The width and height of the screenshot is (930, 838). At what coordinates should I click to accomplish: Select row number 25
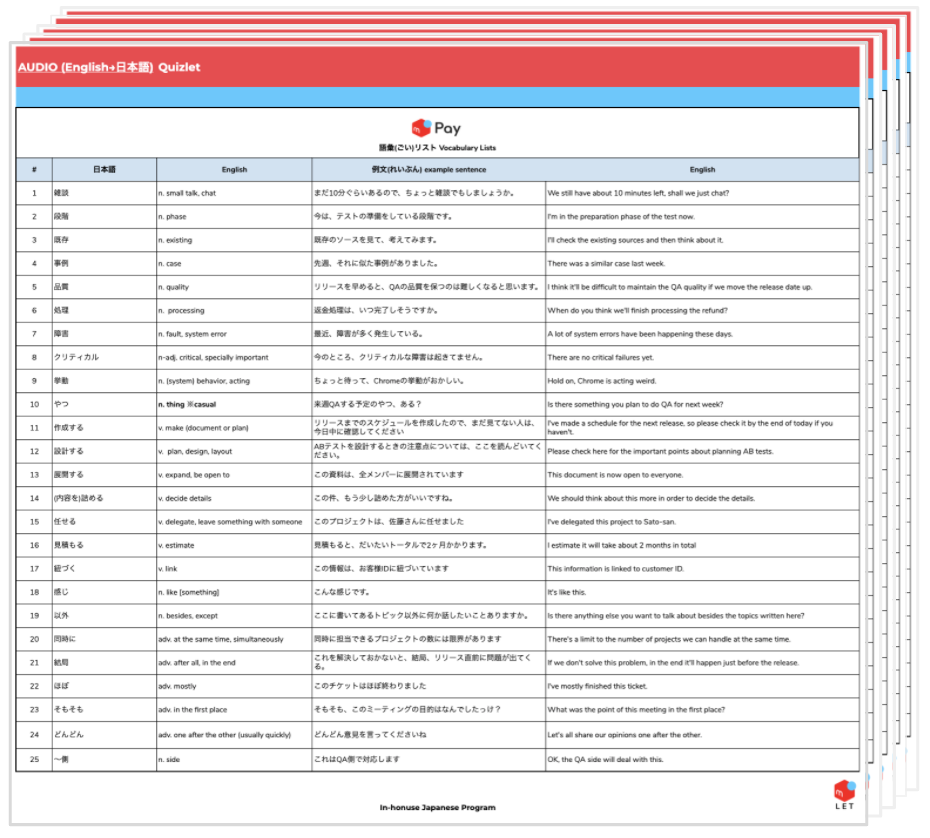(34, 760)
